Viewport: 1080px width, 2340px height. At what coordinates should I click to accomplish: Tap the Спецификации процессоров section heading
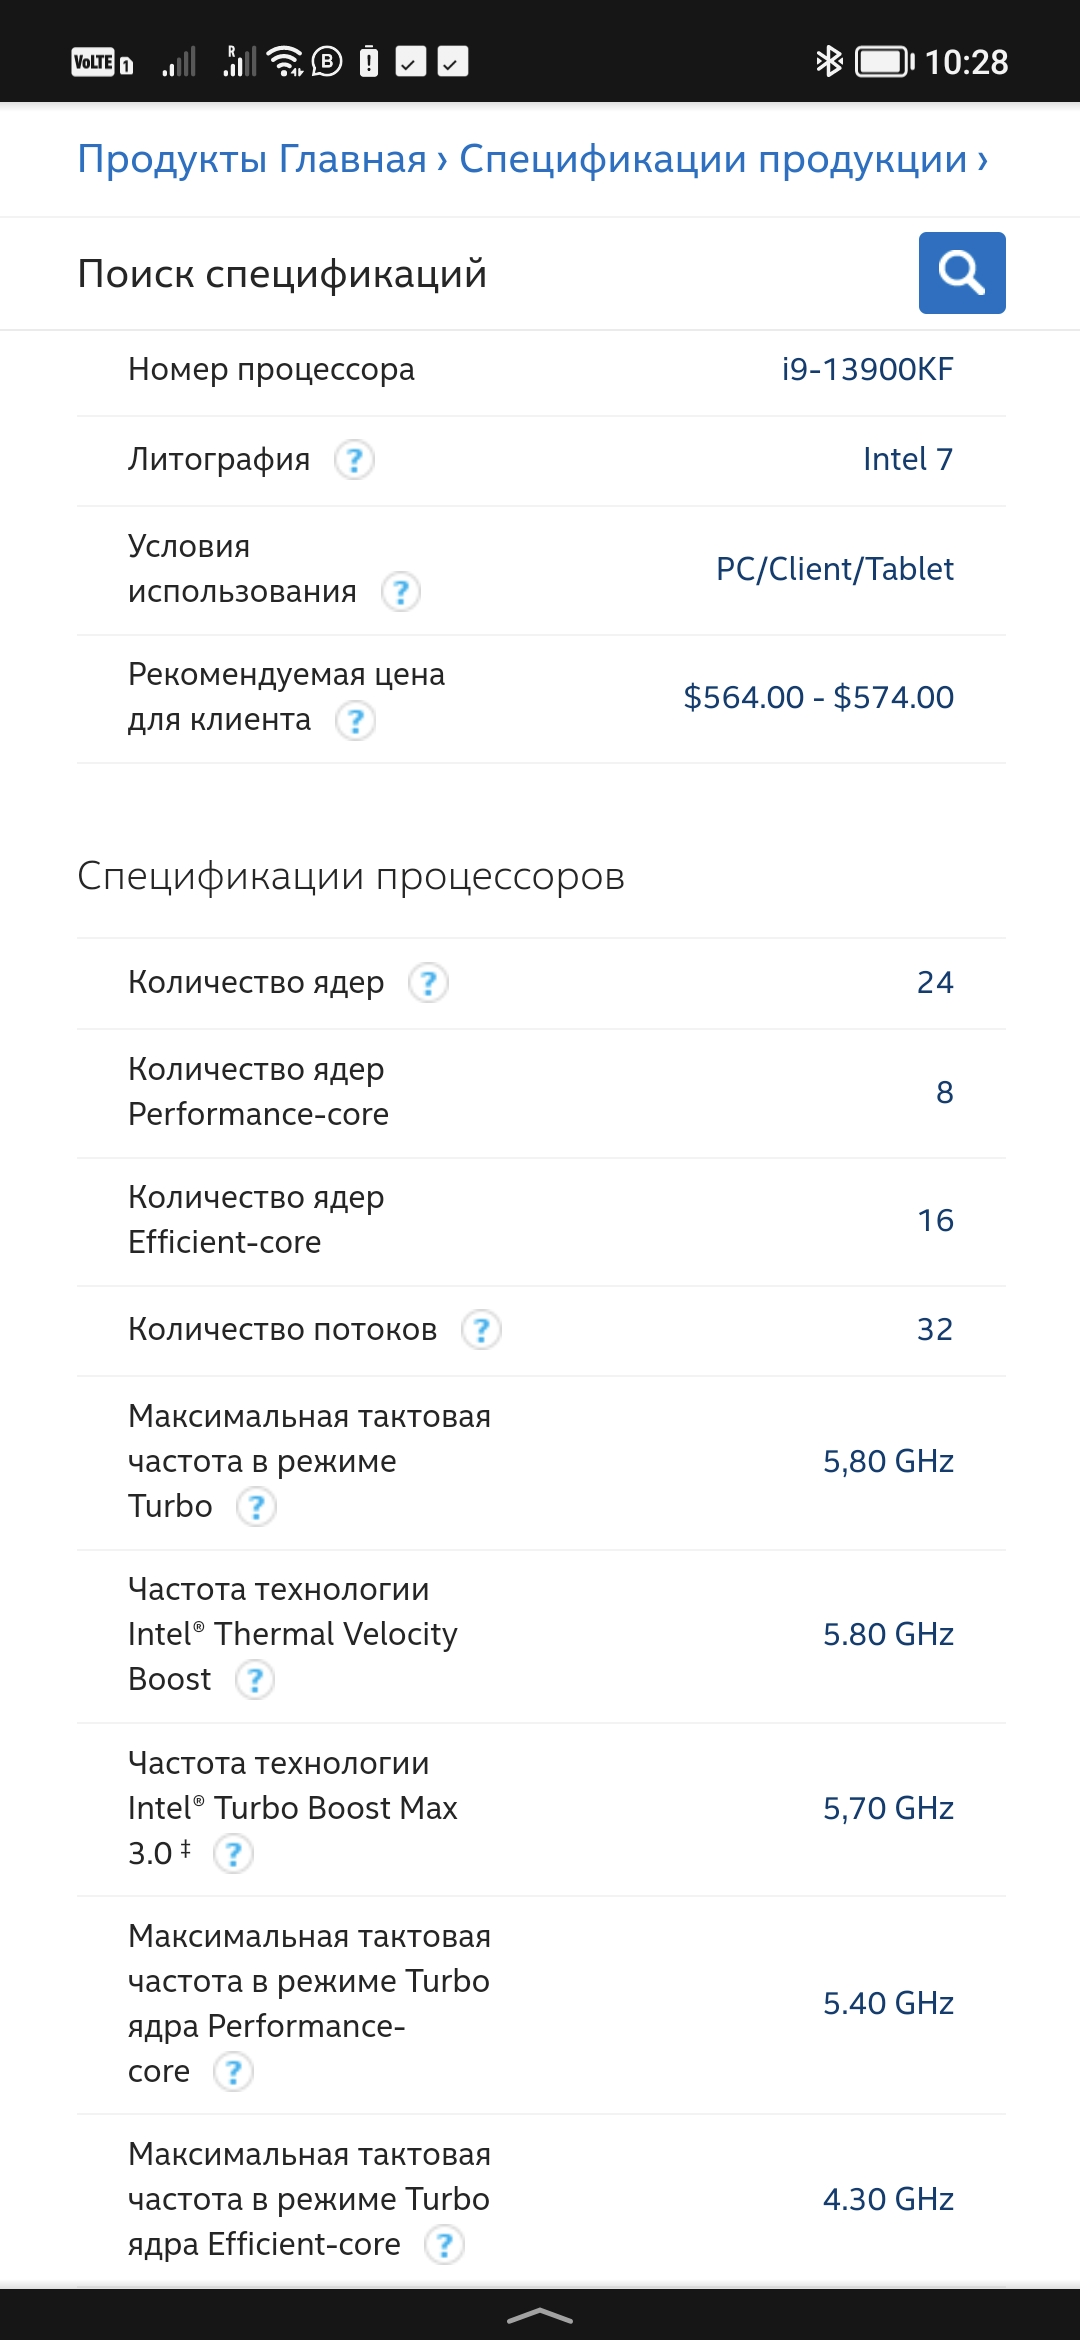tap(351, 876)
